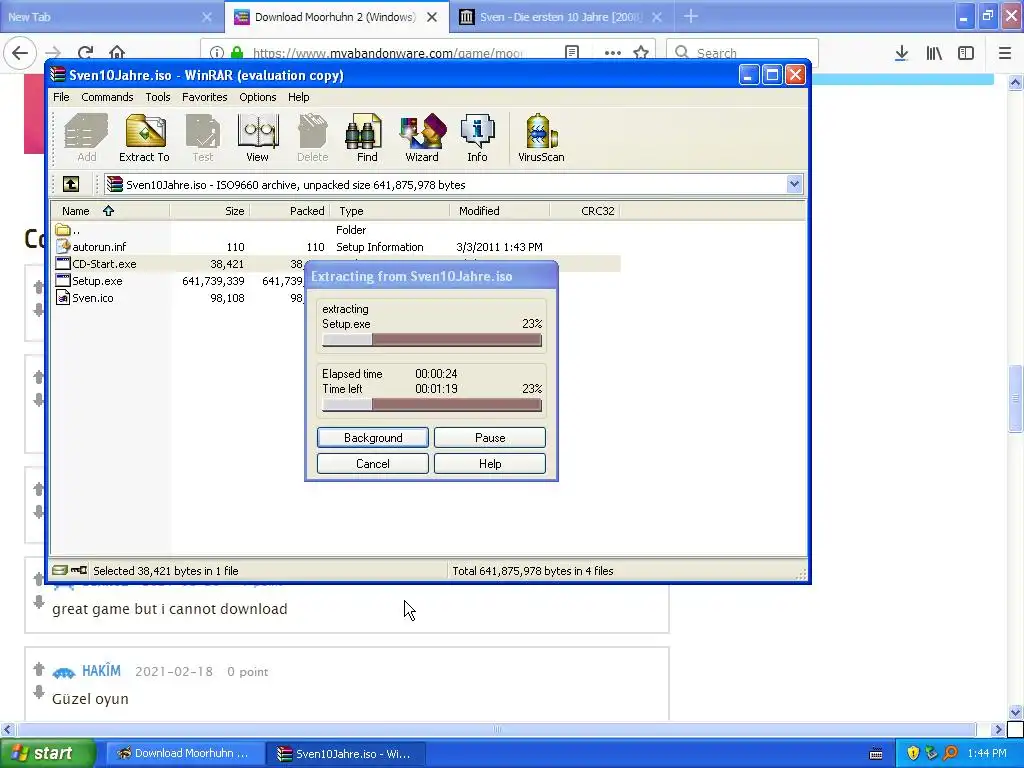Launch the Wizard toolbar icon
The height and width of the screenshot is (768, 1024).
(422, 138)
